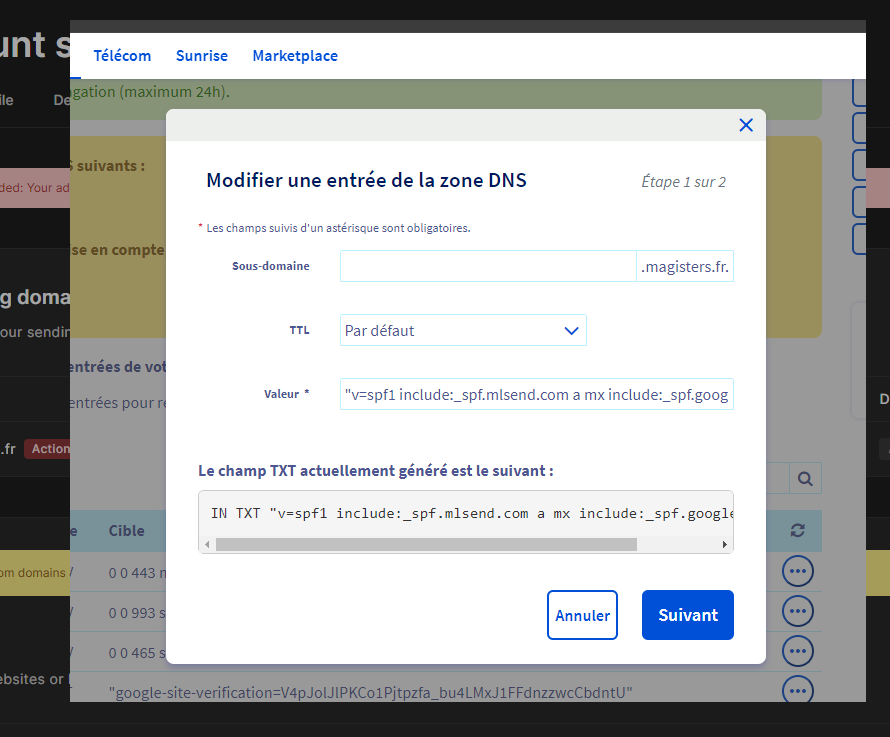Open actions menu for 0 0 443 row

point(797,571)
